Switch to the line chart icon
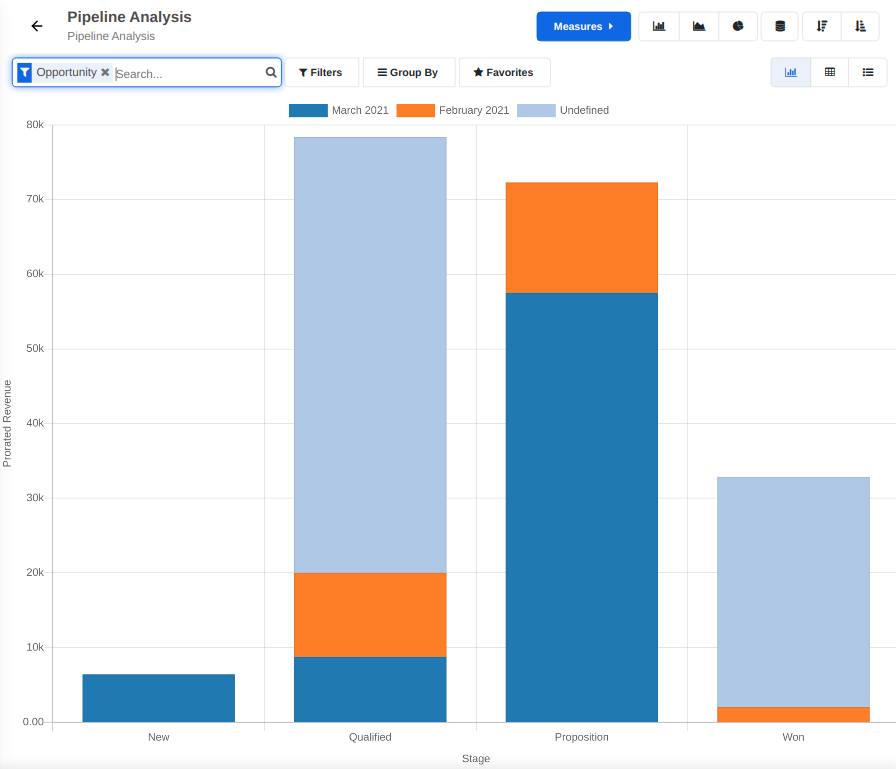This screenshot has width=896, height=769. 698,26
